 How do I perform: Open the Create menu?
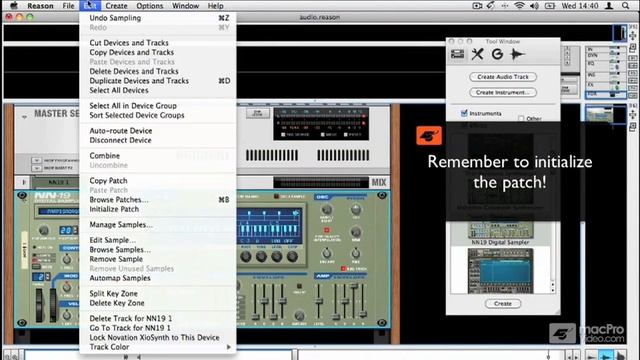tap(116, 6)
